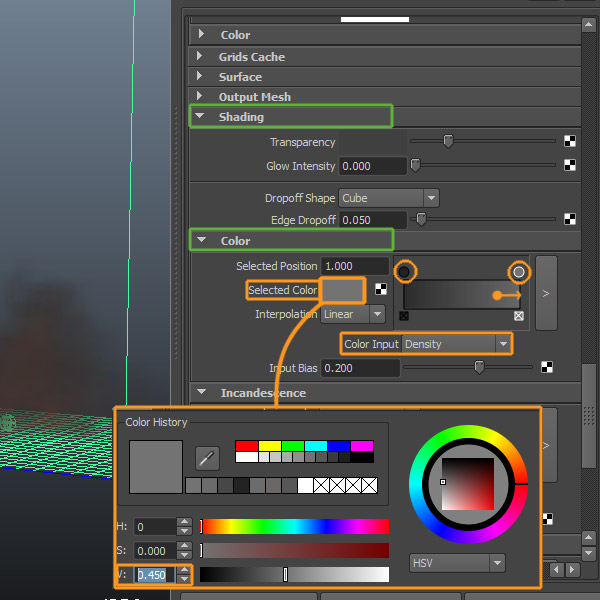Click the hue gradient slider bar
Screen dimensions: 600x600
coord(294,527)
